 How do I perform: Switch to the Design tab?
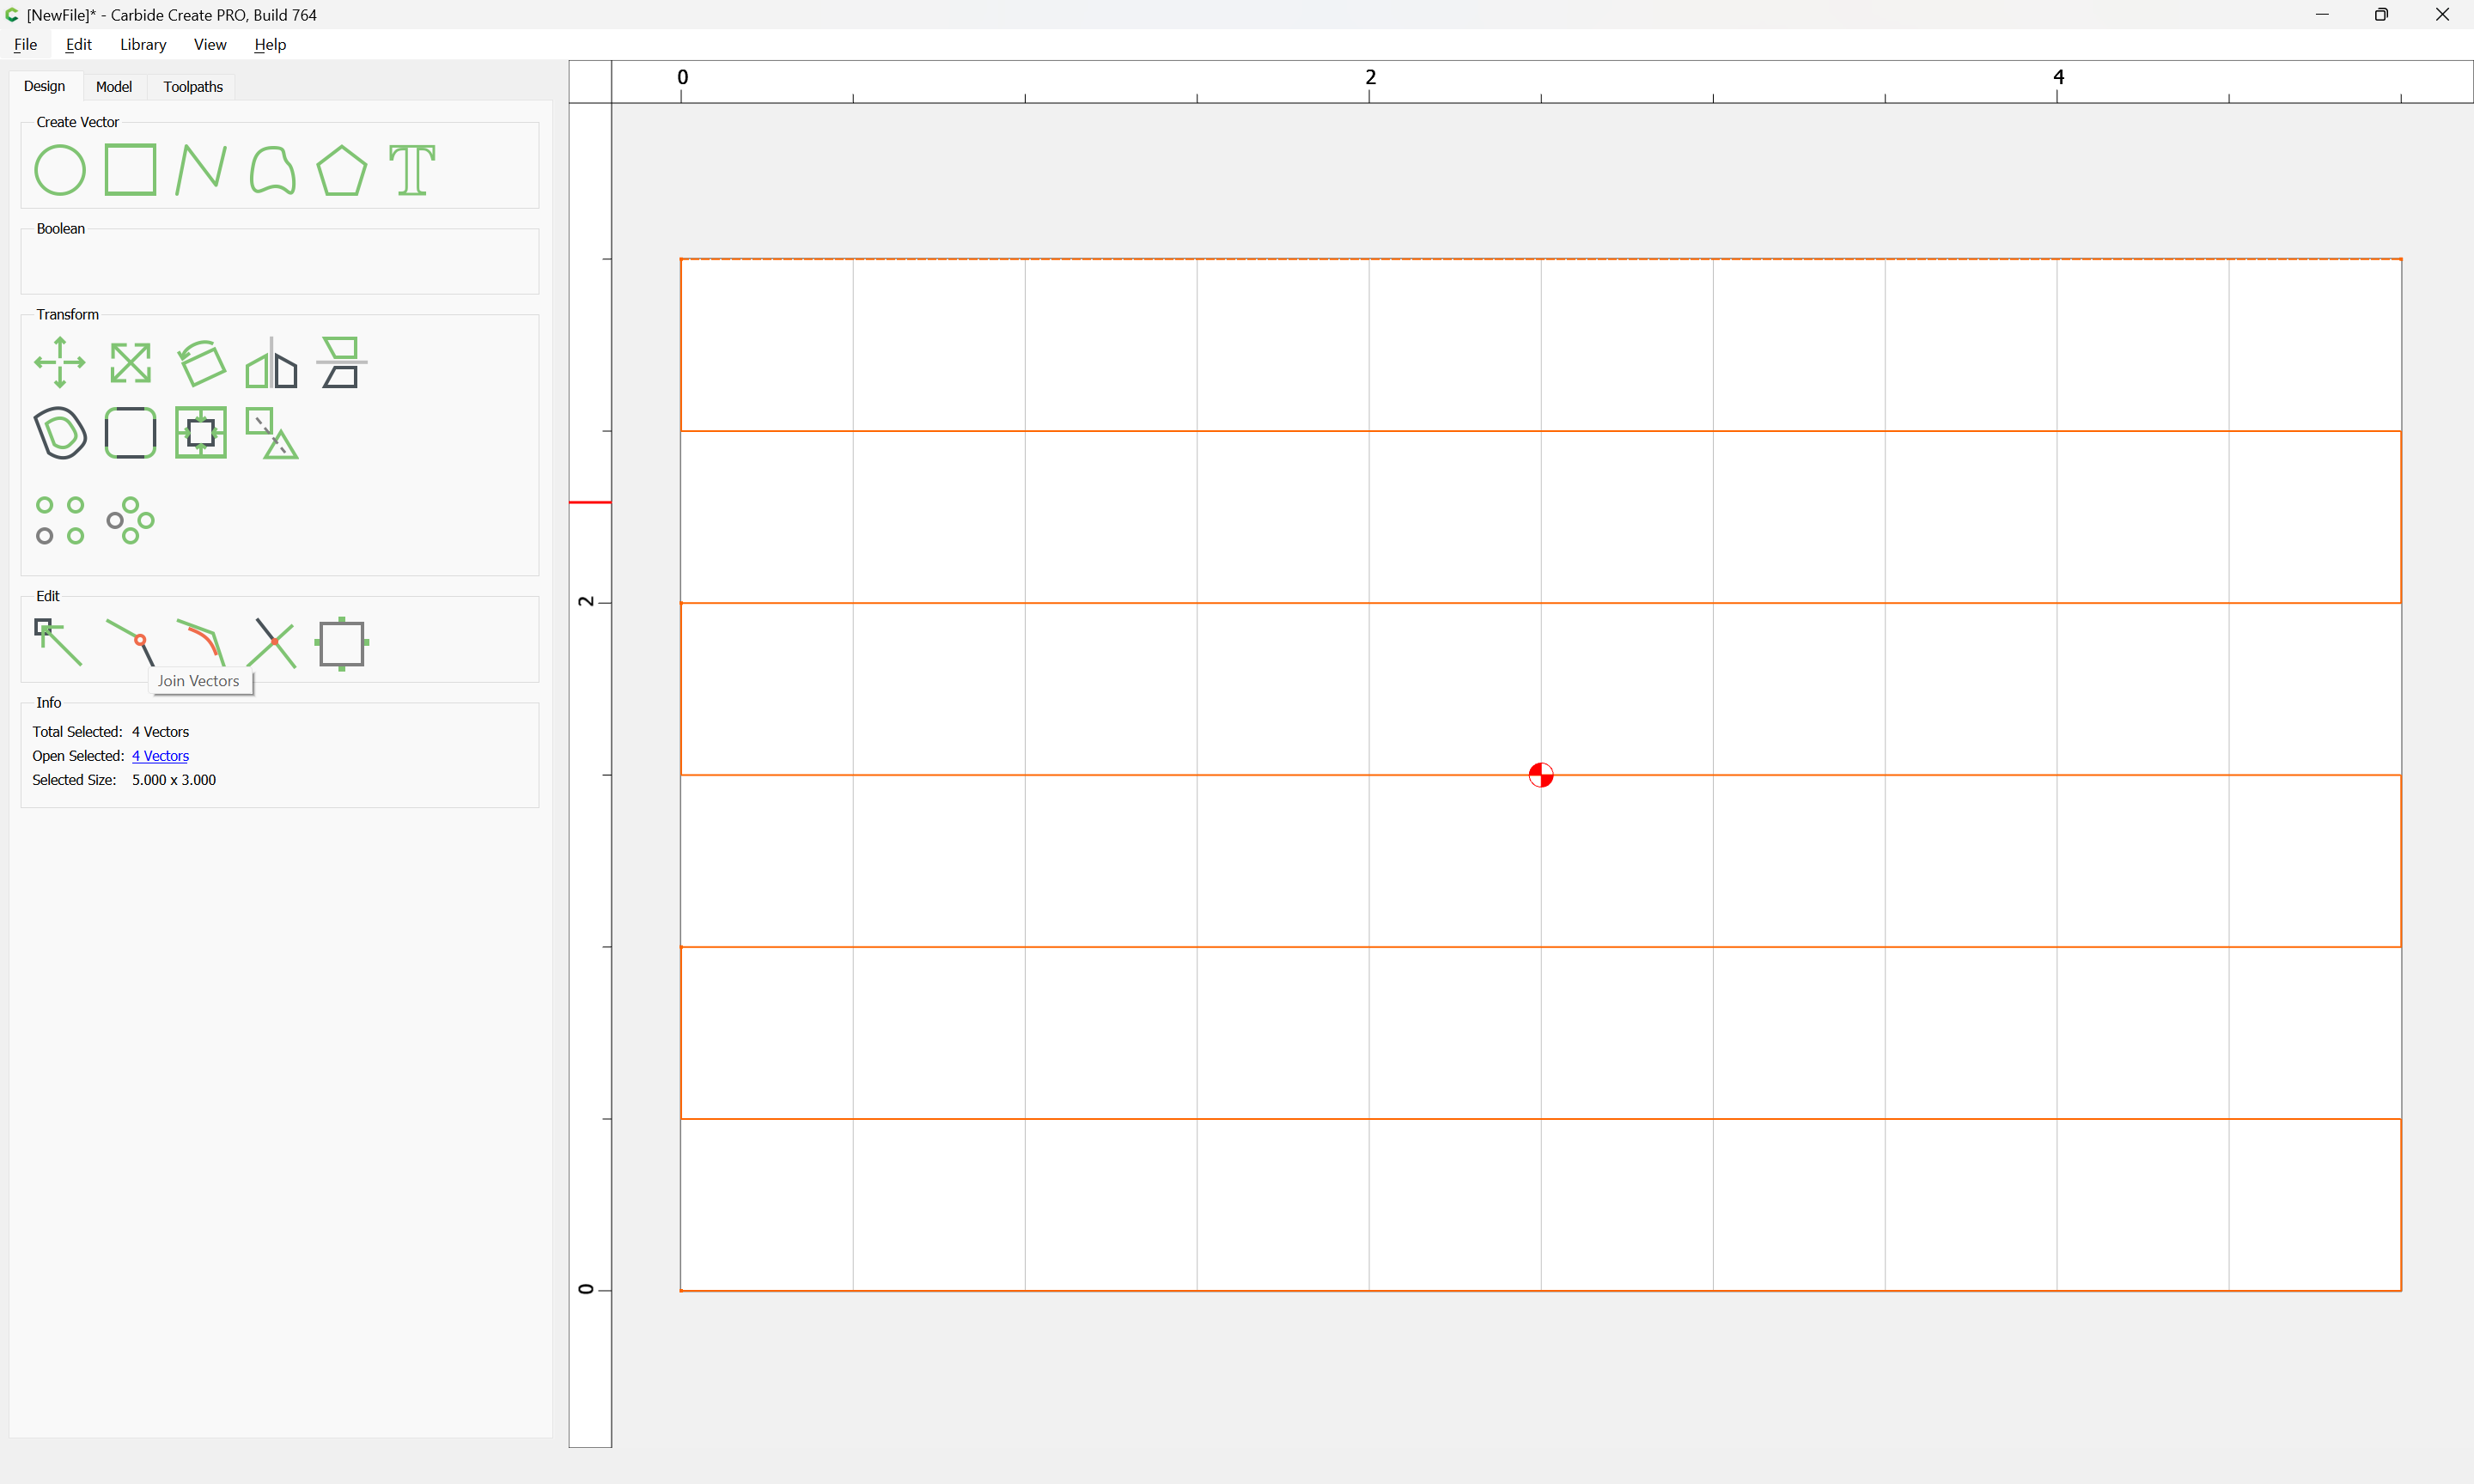[44, 86]
